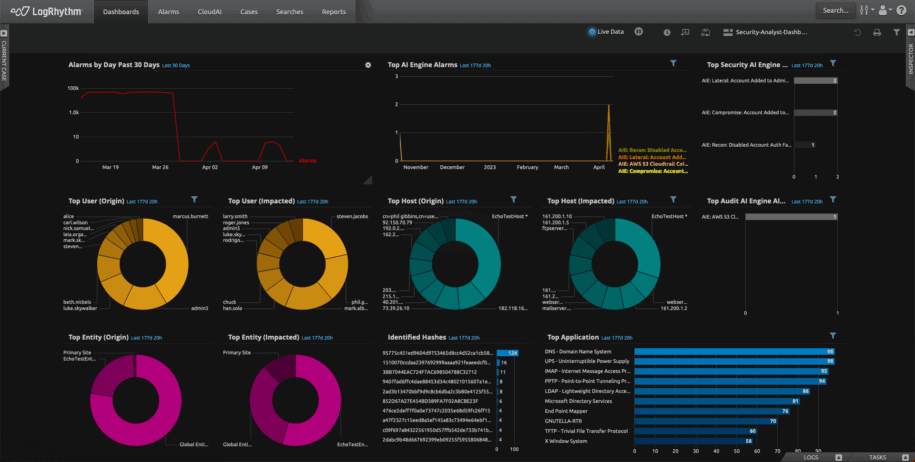Change Last 30 Days range on Alarms widget
915x462 pixels.
176,65
